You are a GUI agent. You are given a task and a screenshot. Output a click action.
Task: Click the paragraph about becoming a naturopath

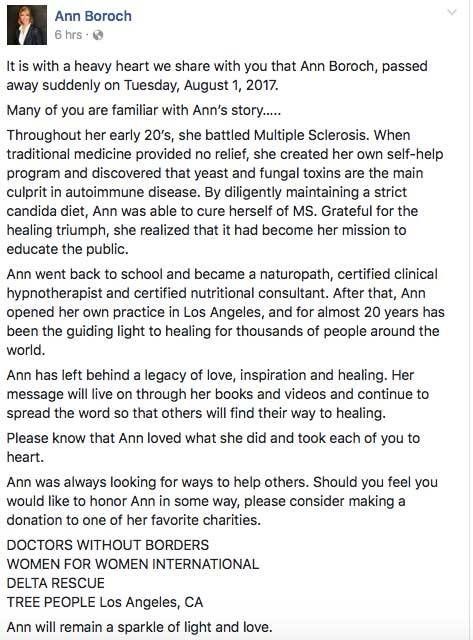pyautogui.click(x=225, y=312)
